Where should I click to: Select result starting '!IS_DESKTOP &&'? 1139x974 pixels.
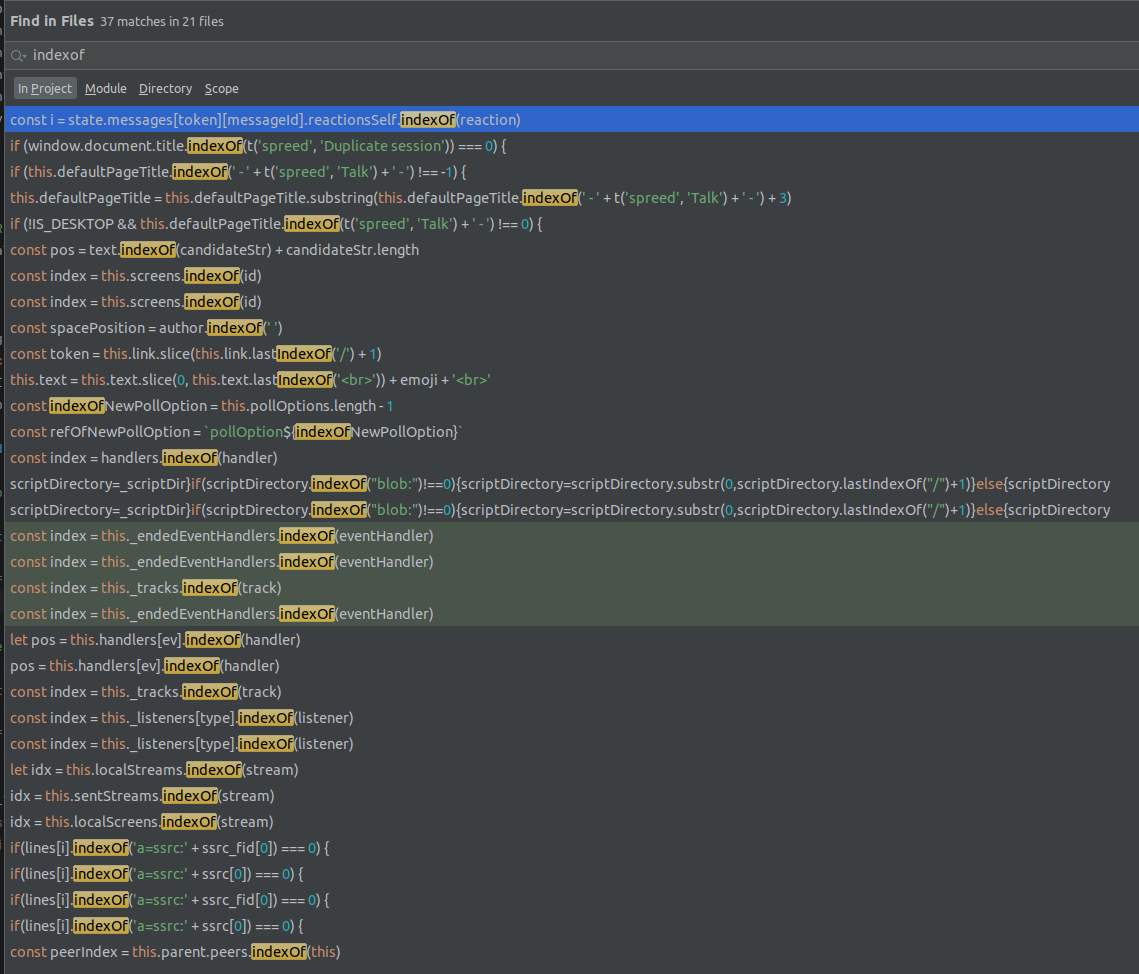[x=572, y=224]
